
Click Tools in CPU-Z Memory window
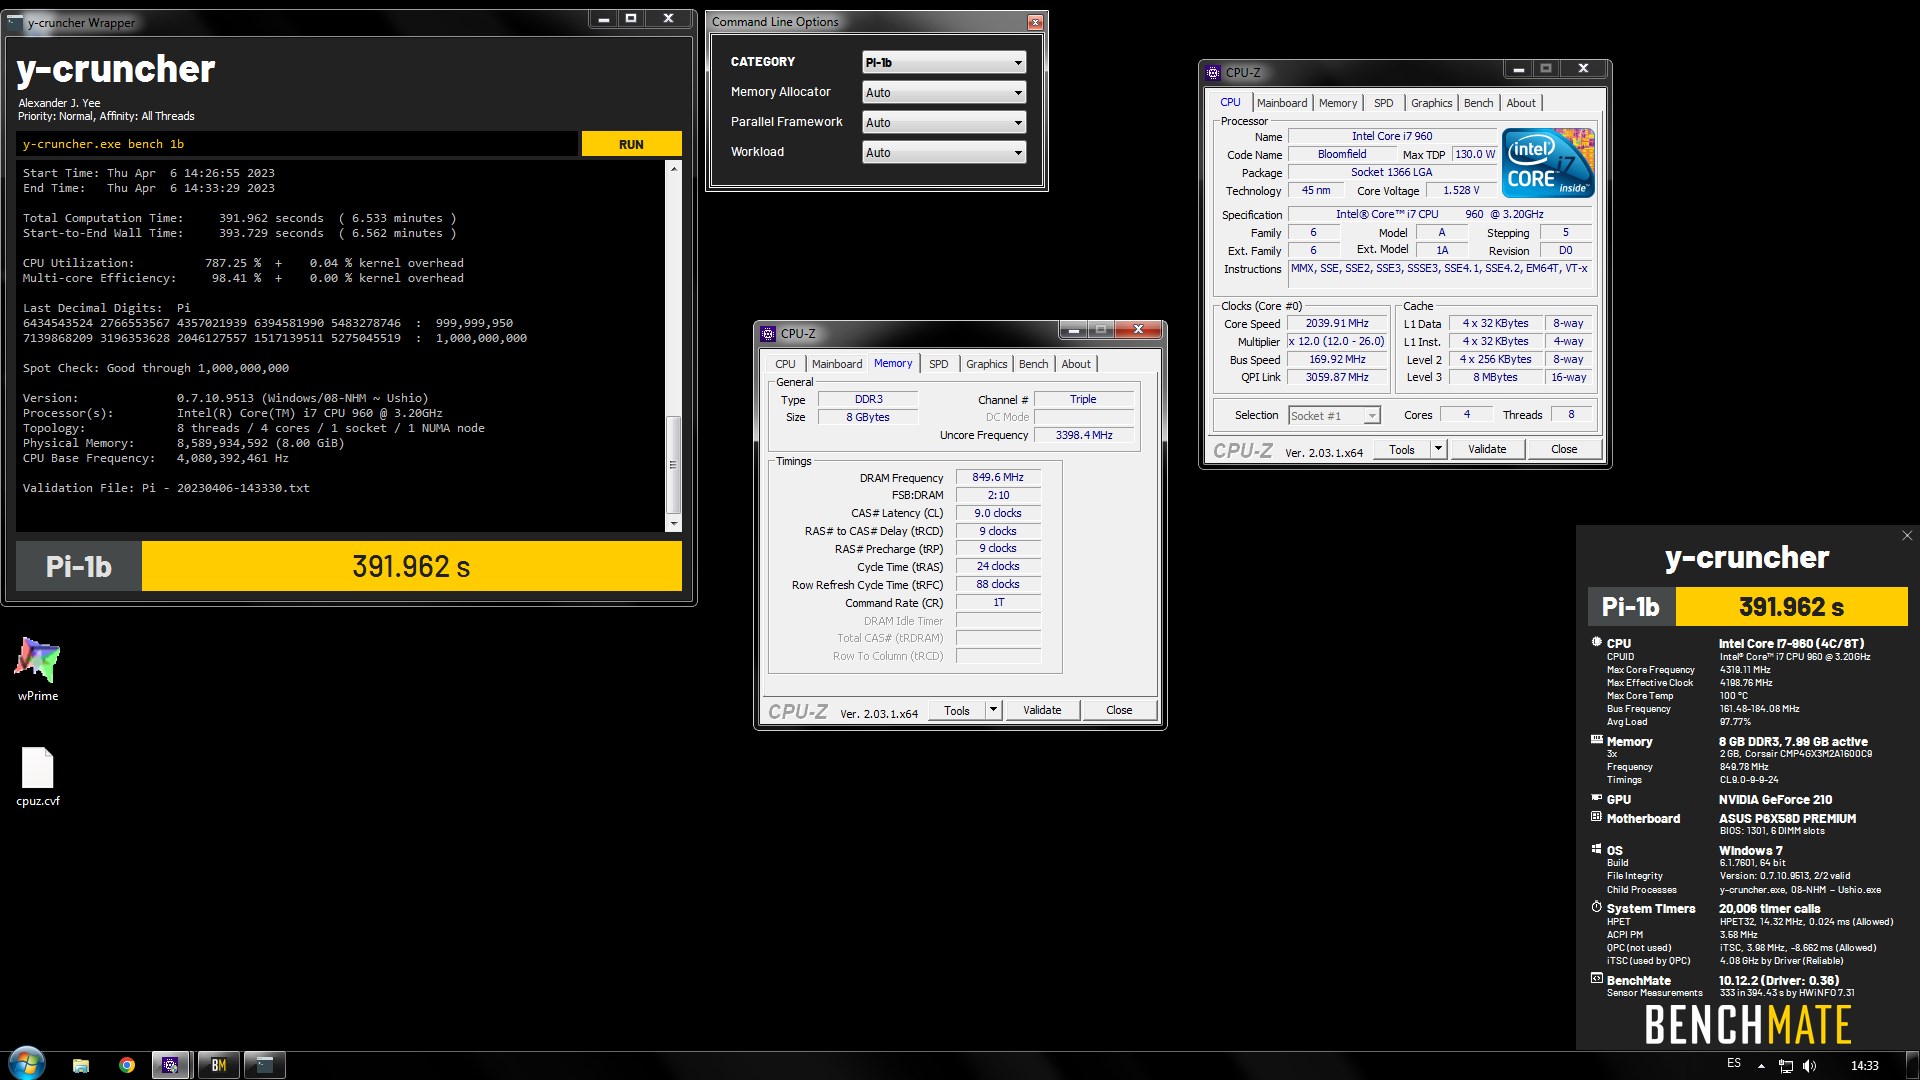pyautogui.click(x=957, y=710)
